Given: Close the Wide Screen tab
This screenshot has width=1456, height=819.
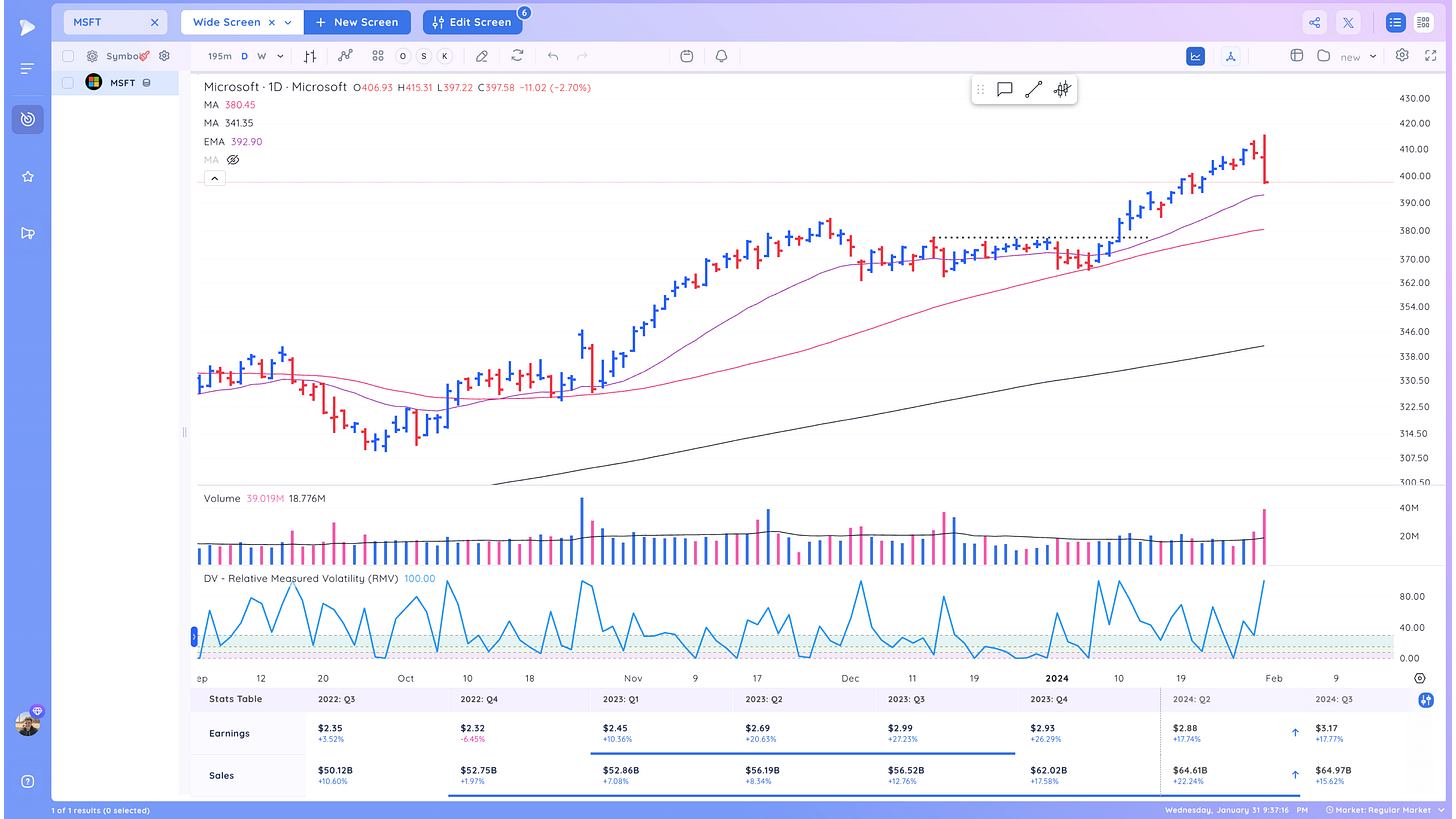Looking at the screenshot, I should tap(271, 22).
